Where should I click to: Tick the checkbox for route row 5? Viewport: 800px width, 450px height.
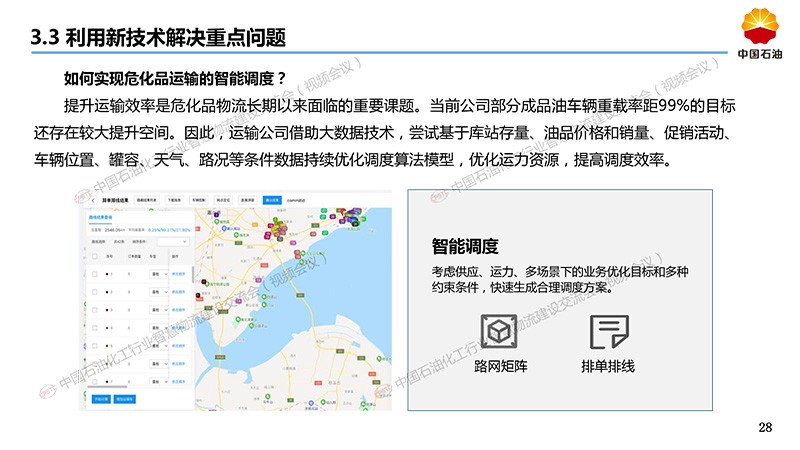pyautogui.click(x=94, y=346)
